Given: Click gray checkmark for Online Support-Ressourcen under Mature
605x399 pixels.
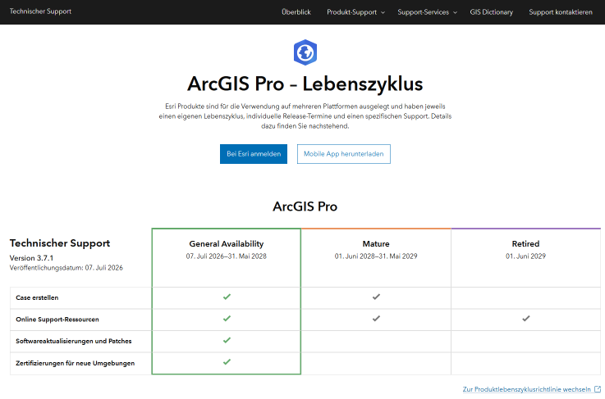Looking at the screenshot, I should click(x=376, y=318).
